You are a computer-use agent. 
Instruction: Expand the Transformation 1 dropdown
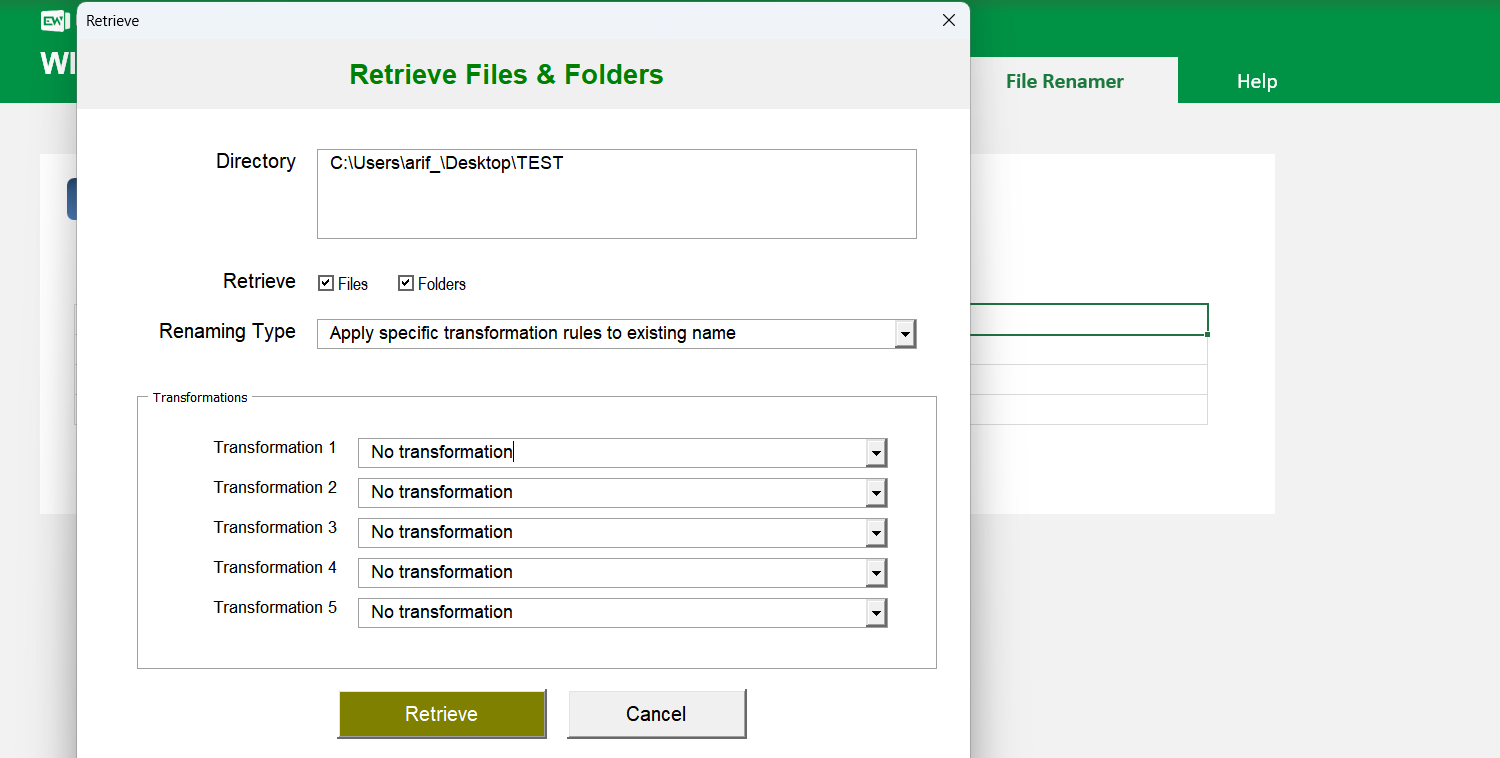(877, 452)
